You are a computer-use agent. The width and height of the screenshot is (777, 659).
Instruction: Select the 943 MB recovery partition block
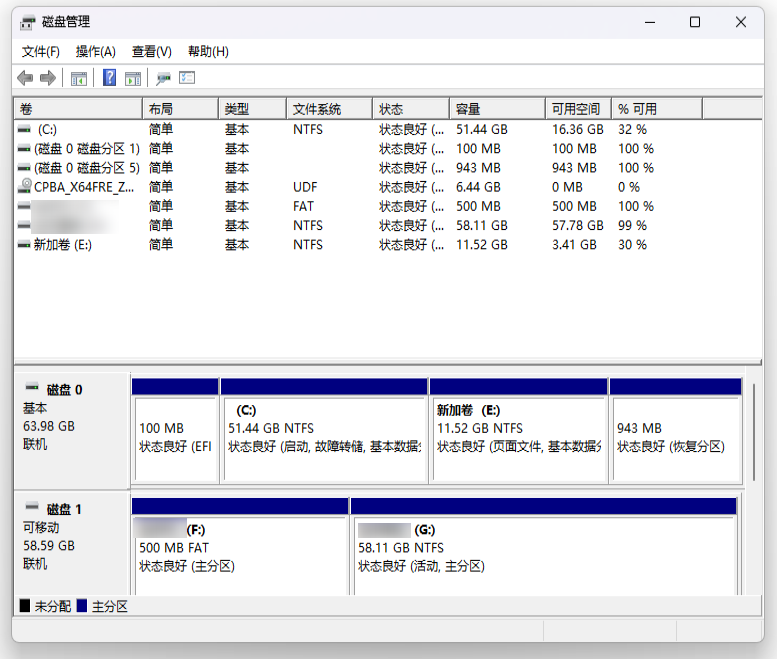tap(676, 431)
